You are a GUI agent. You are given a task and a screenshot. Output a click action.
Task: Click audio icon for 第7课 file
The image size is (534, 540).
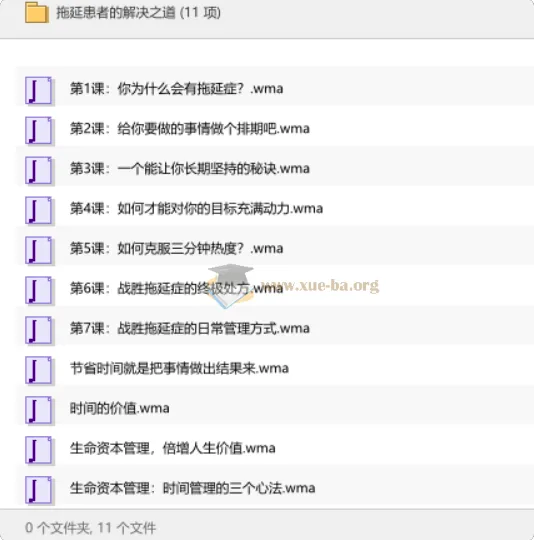[x=39, y=330]
